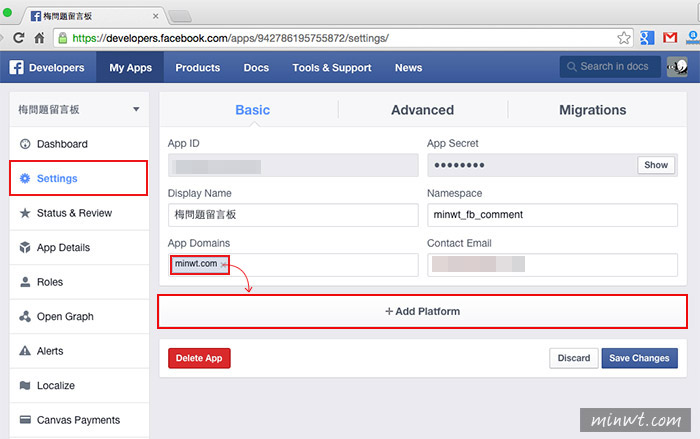Open Canvas Payments in the sidebar
This screenshot has height=439, width=700.
(x=79, y=420)
